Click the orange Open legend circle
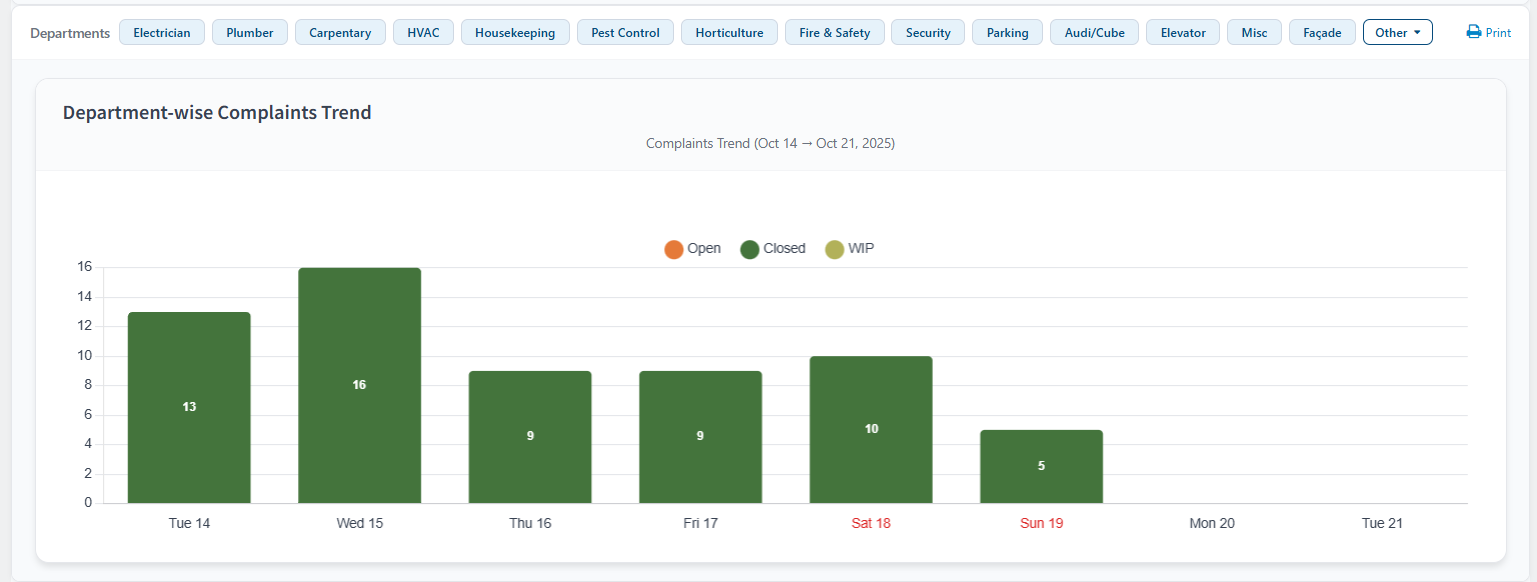Viewport: 1537px width, 582px height. [x=674, y=249]
